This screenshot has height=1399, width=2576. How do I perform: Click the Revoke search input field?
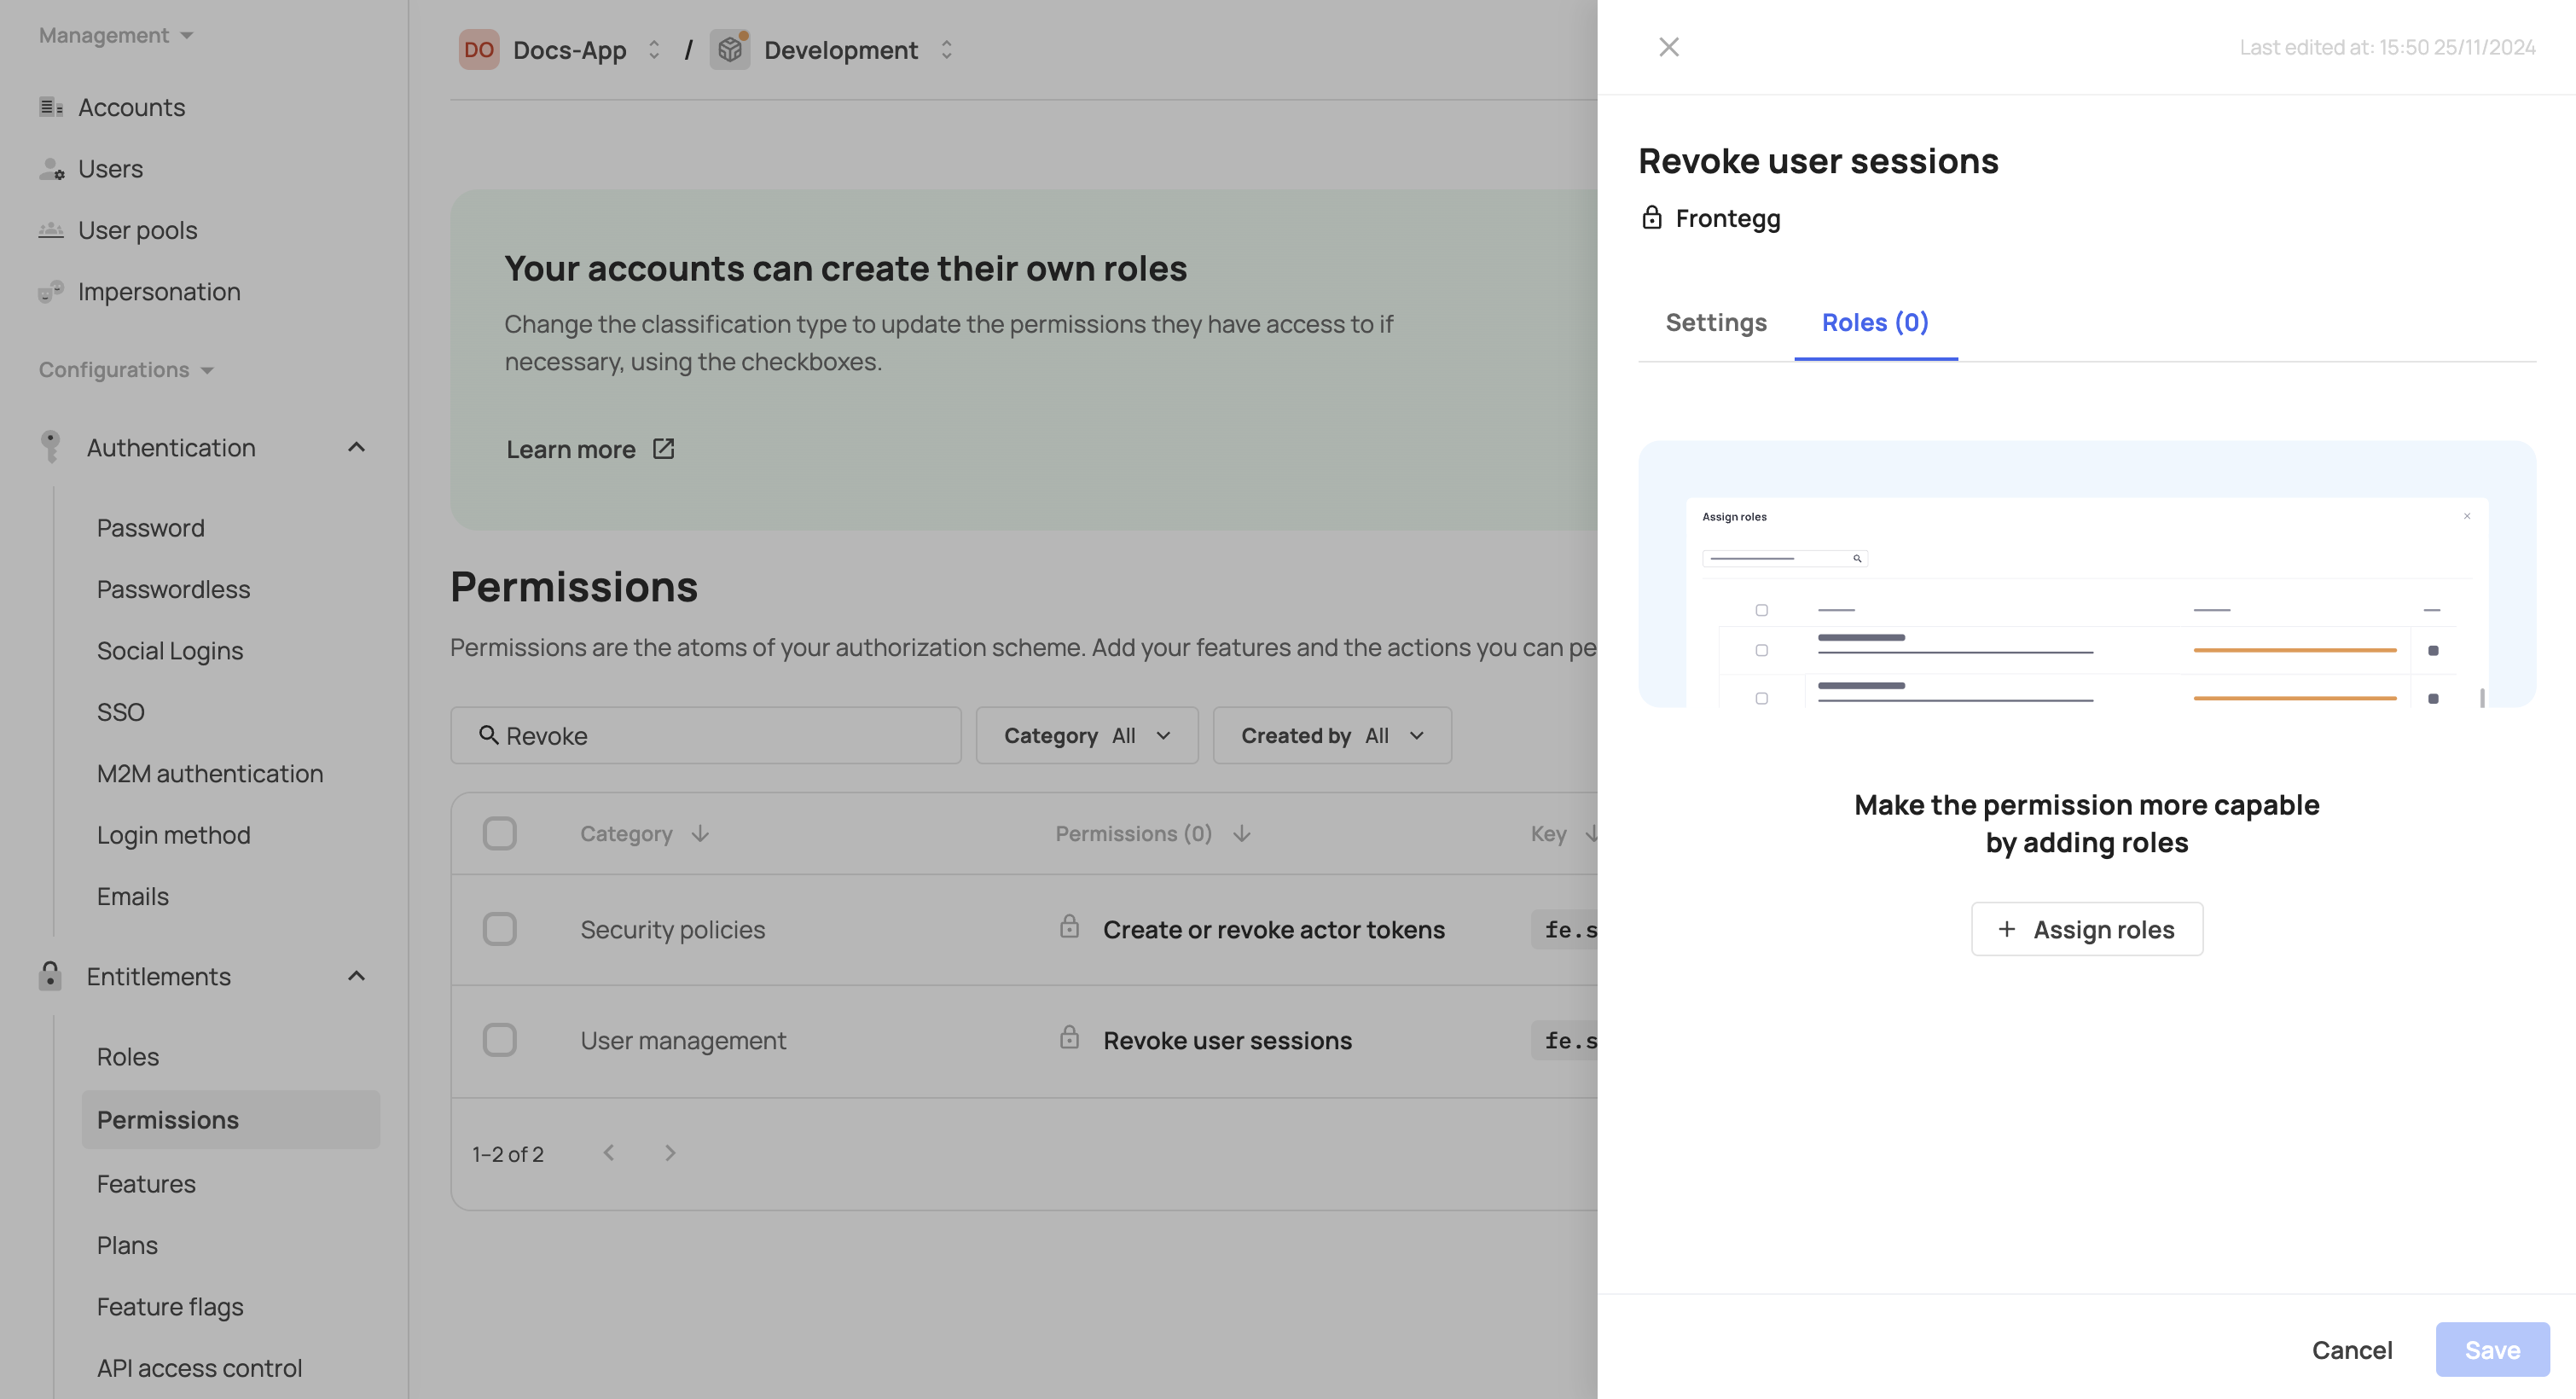click(720, 736)
